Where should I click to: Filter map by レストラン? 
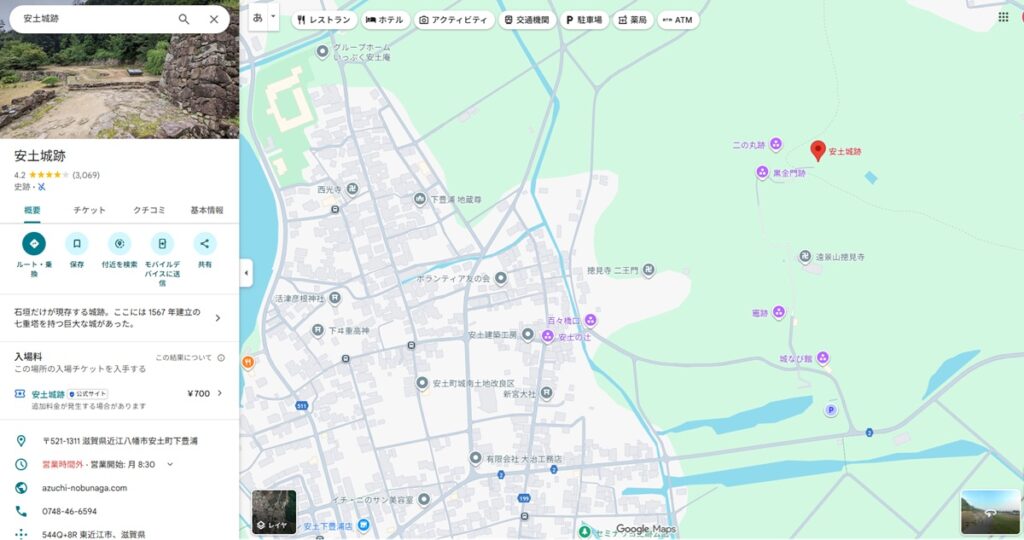[x=322, y=20]
